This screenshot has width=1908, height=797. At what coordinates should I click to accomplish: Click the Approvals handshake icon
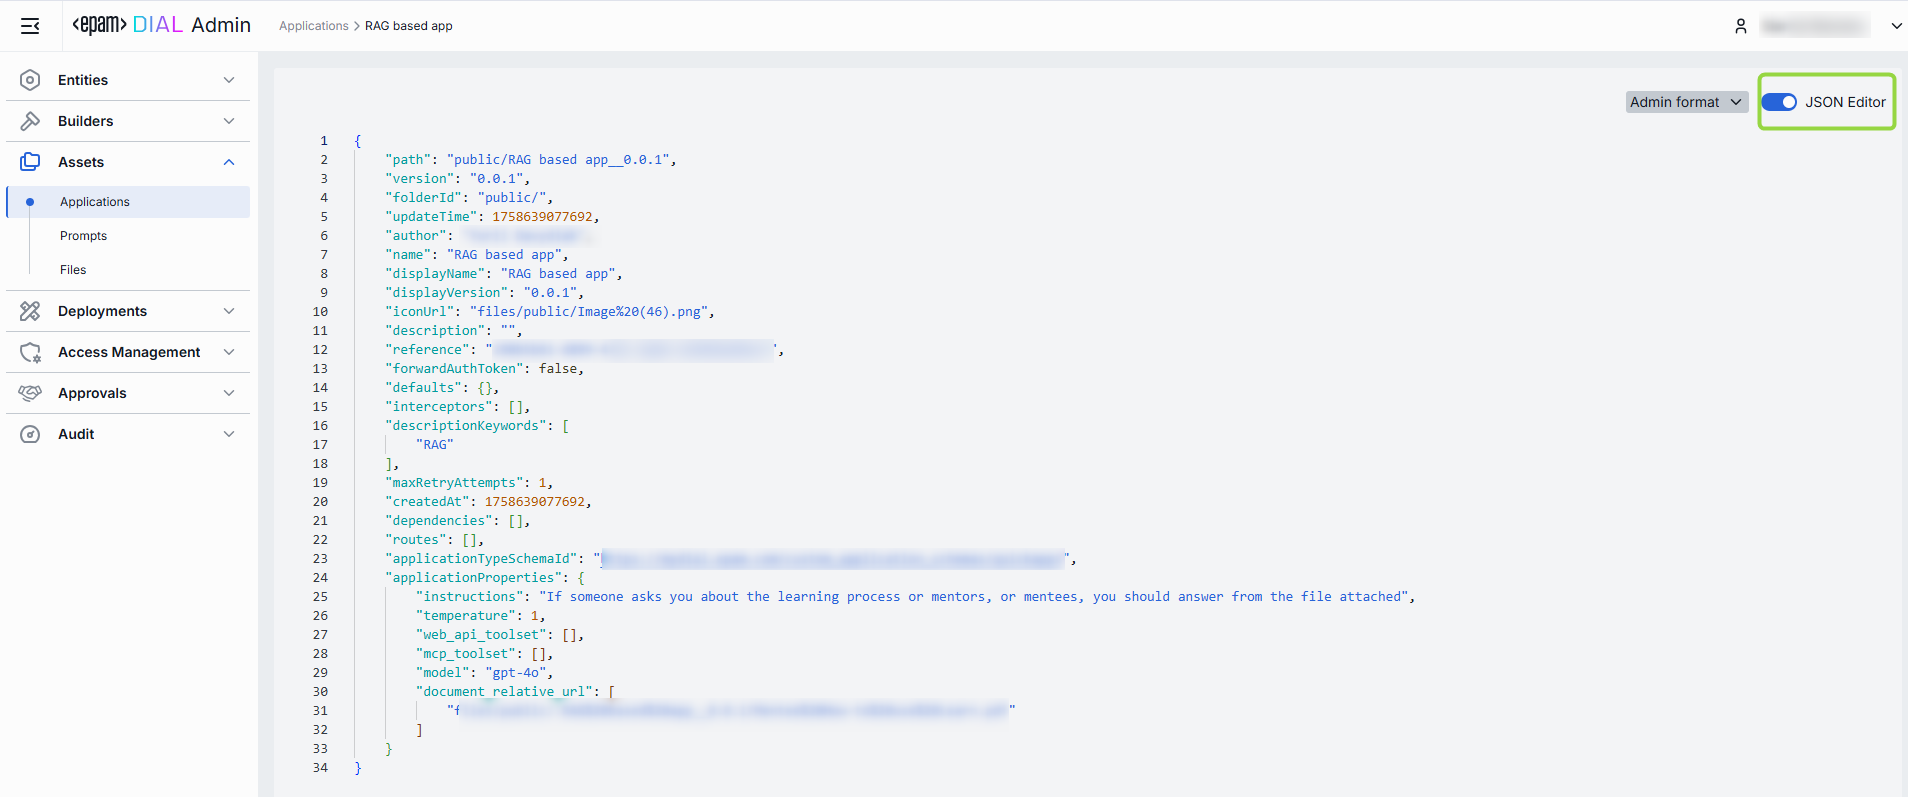30,393
